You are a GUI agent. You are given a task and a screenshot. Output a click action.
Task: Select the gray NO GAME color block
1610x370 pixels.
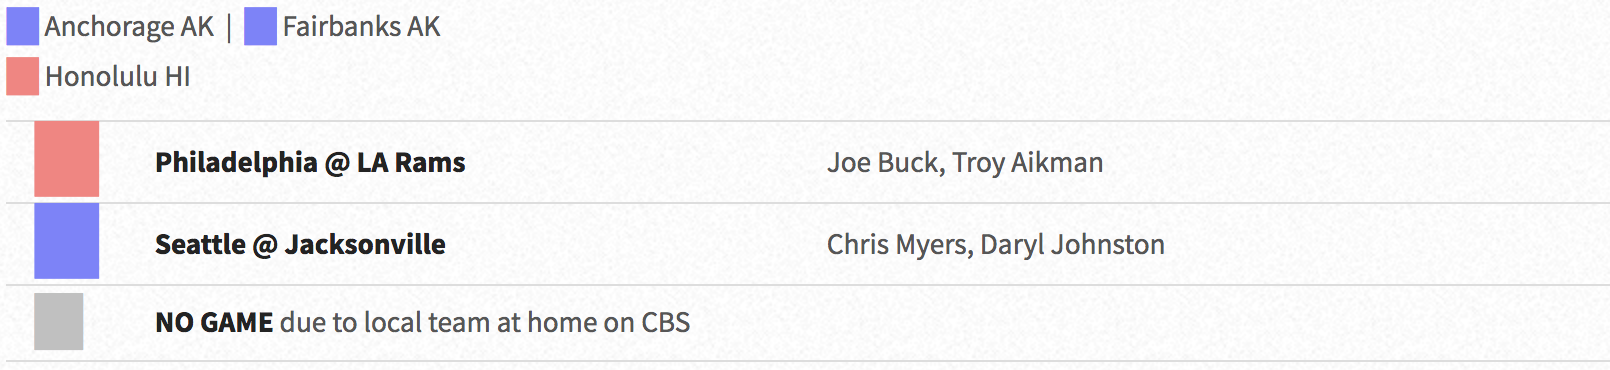click(59, 321)
